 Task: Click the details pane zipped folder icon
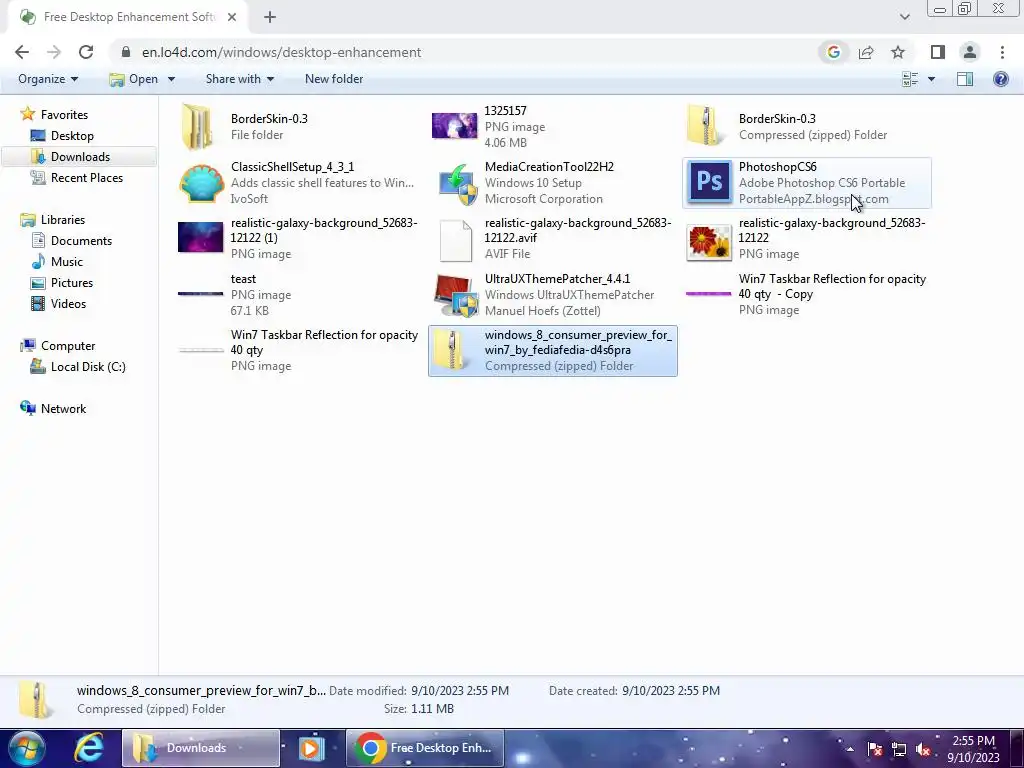click(x=34, y=699)
